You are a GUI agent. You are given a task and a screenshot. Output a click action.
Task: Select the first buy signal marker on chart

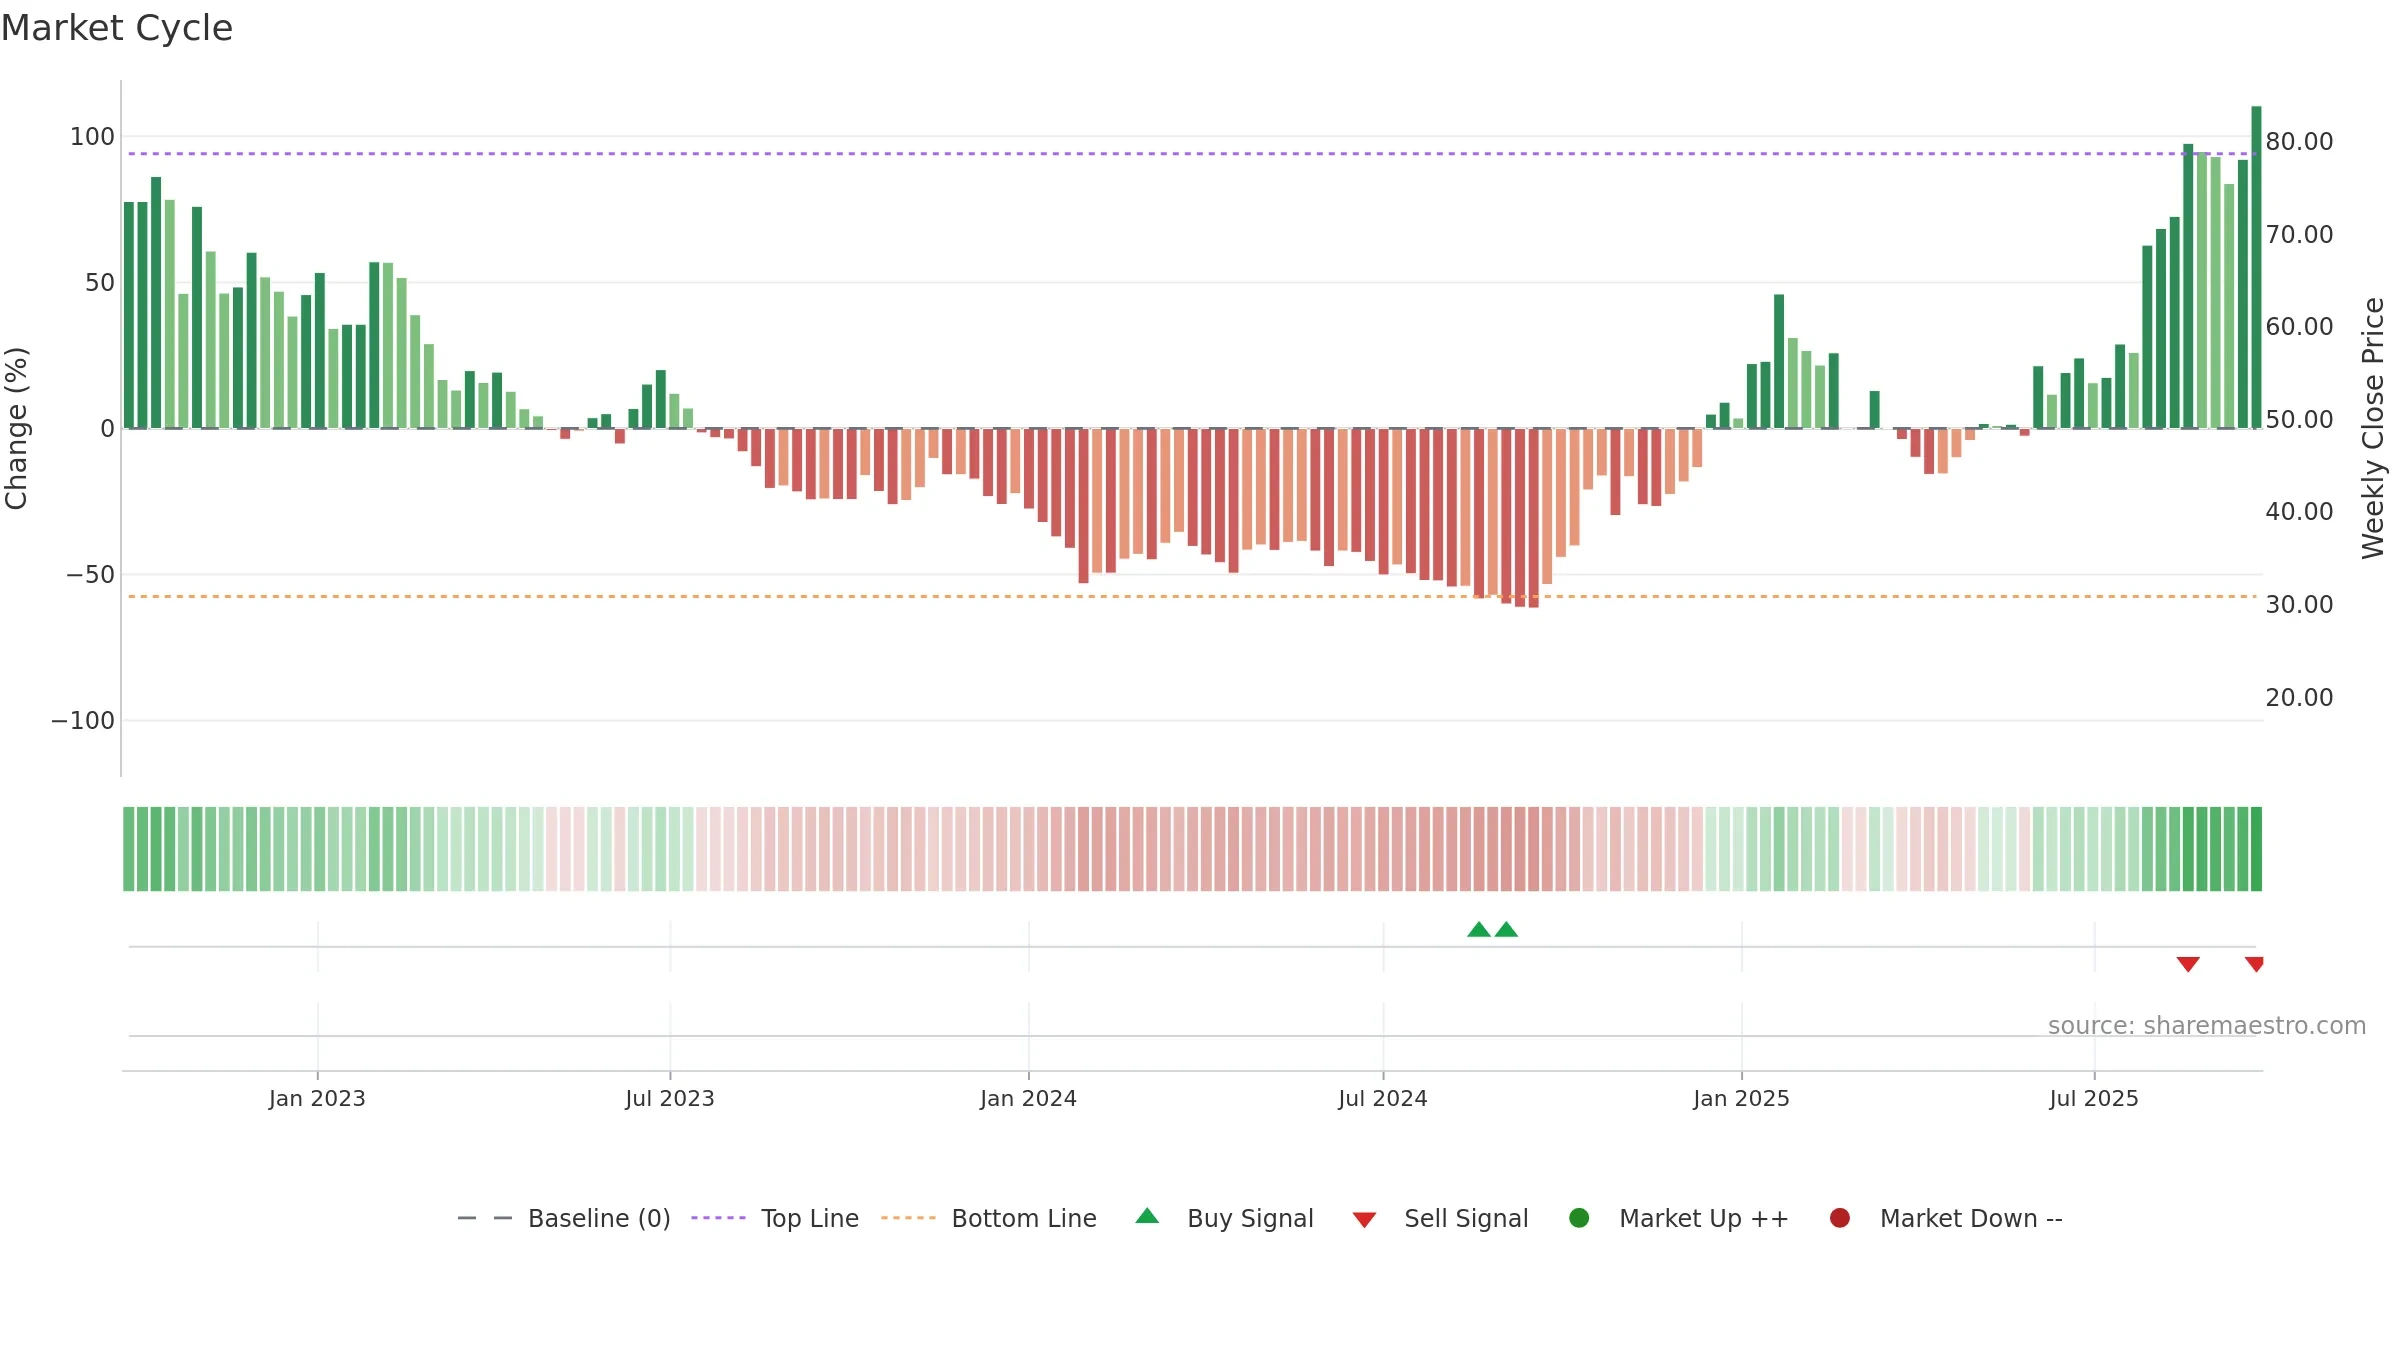1479,930
